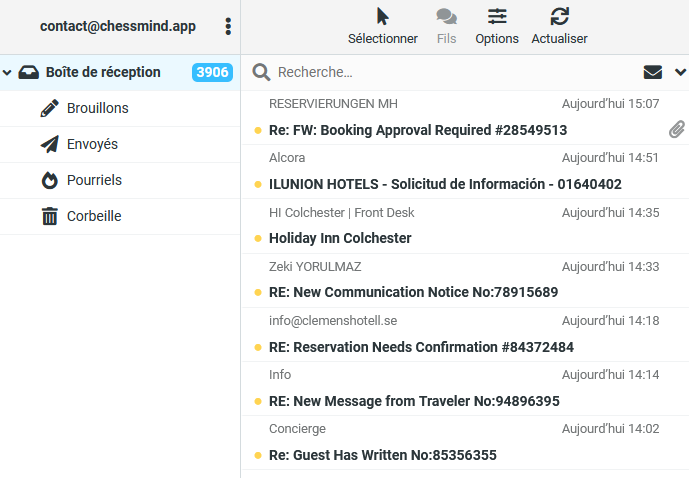Open the Brouillons folder
This screenshot has height=478, width=689.
[x=120, y=109]
